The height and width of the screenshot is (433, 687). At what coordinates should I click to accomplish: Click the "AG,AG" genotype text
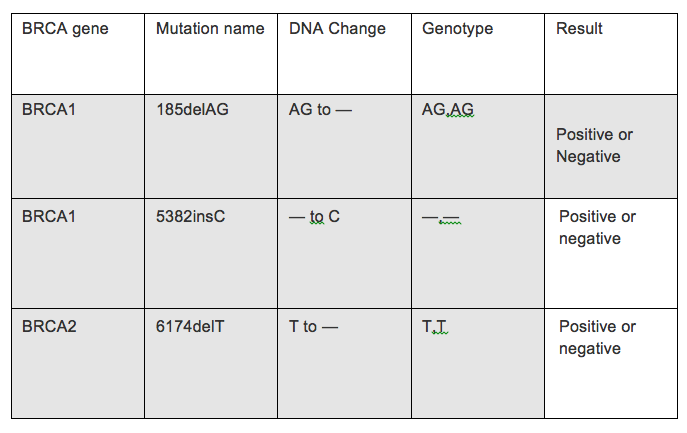click(x=447, y=110)
